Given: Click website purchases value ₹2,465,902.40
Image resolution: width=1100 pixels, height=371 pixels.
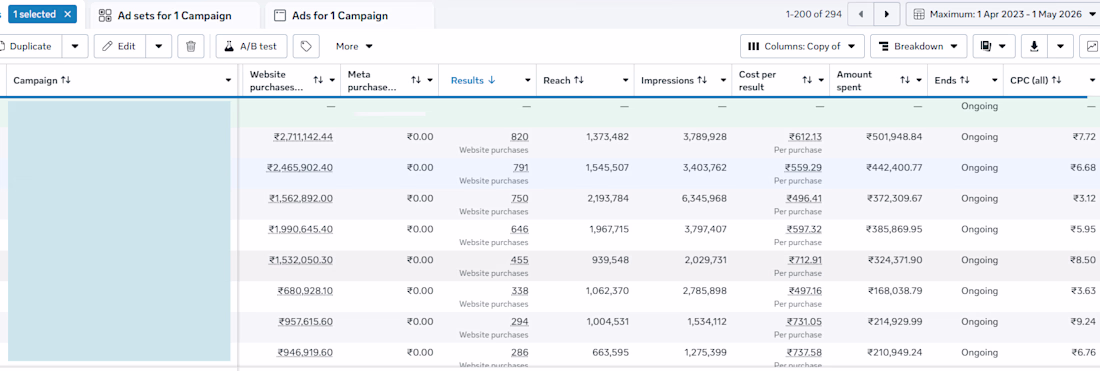Looking at the screenshot, I should [300, 168].
